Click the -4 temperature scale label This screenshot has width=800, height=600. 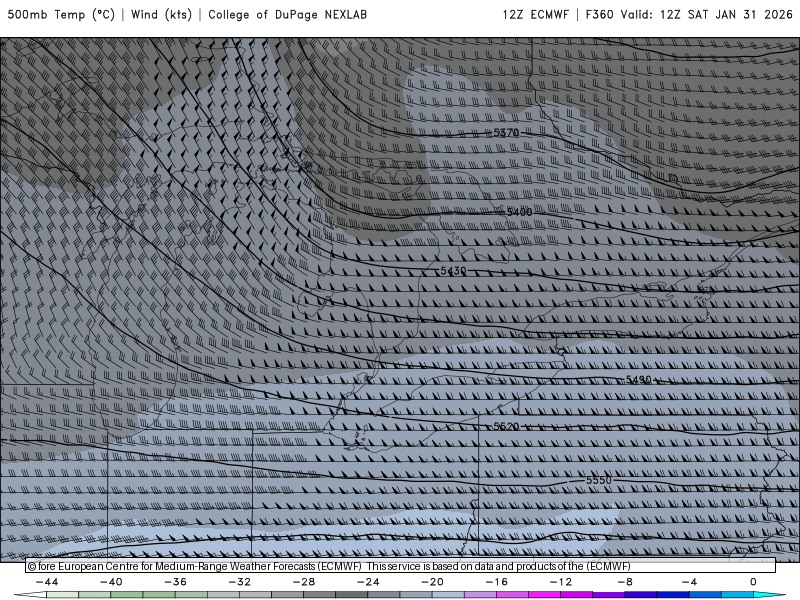pos(689,582)
